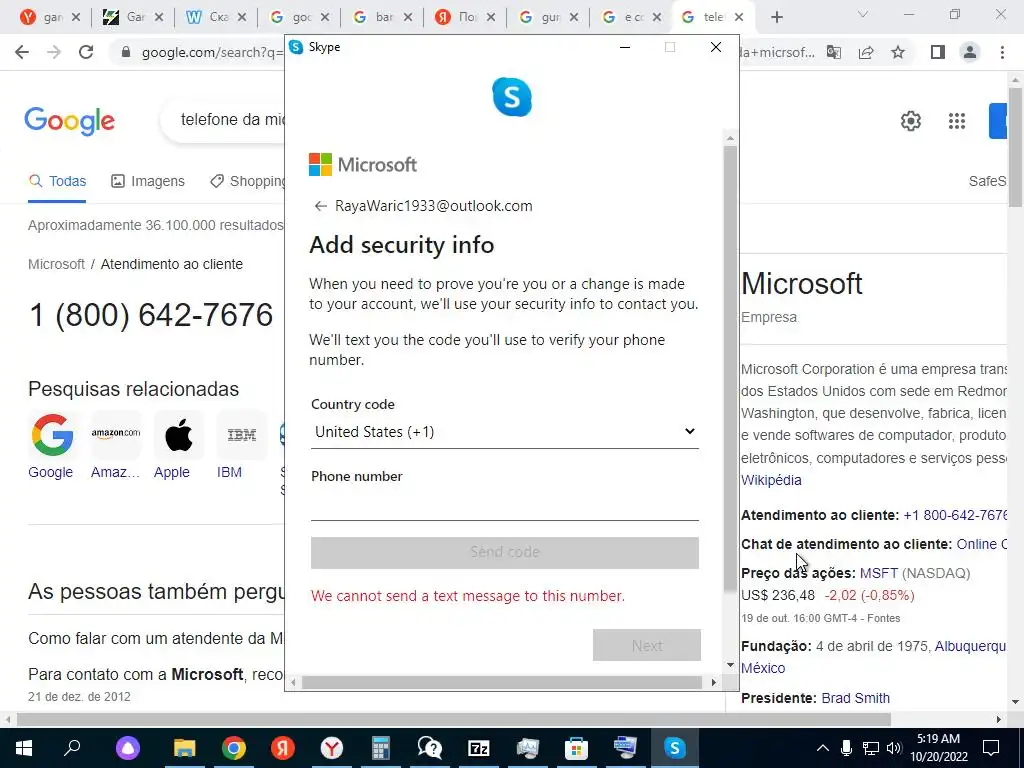1024x768 pixels.
Task: Open File Explorer from taskbar
Action: pos(185,748)
